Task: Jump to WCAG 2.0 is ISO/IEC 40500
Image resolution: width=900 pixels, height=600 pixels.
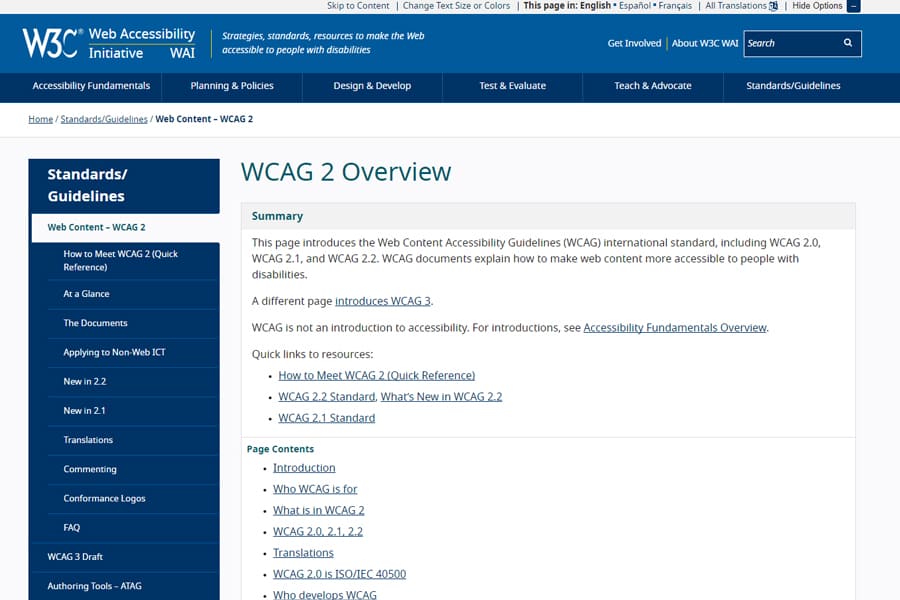Action: 339,574
